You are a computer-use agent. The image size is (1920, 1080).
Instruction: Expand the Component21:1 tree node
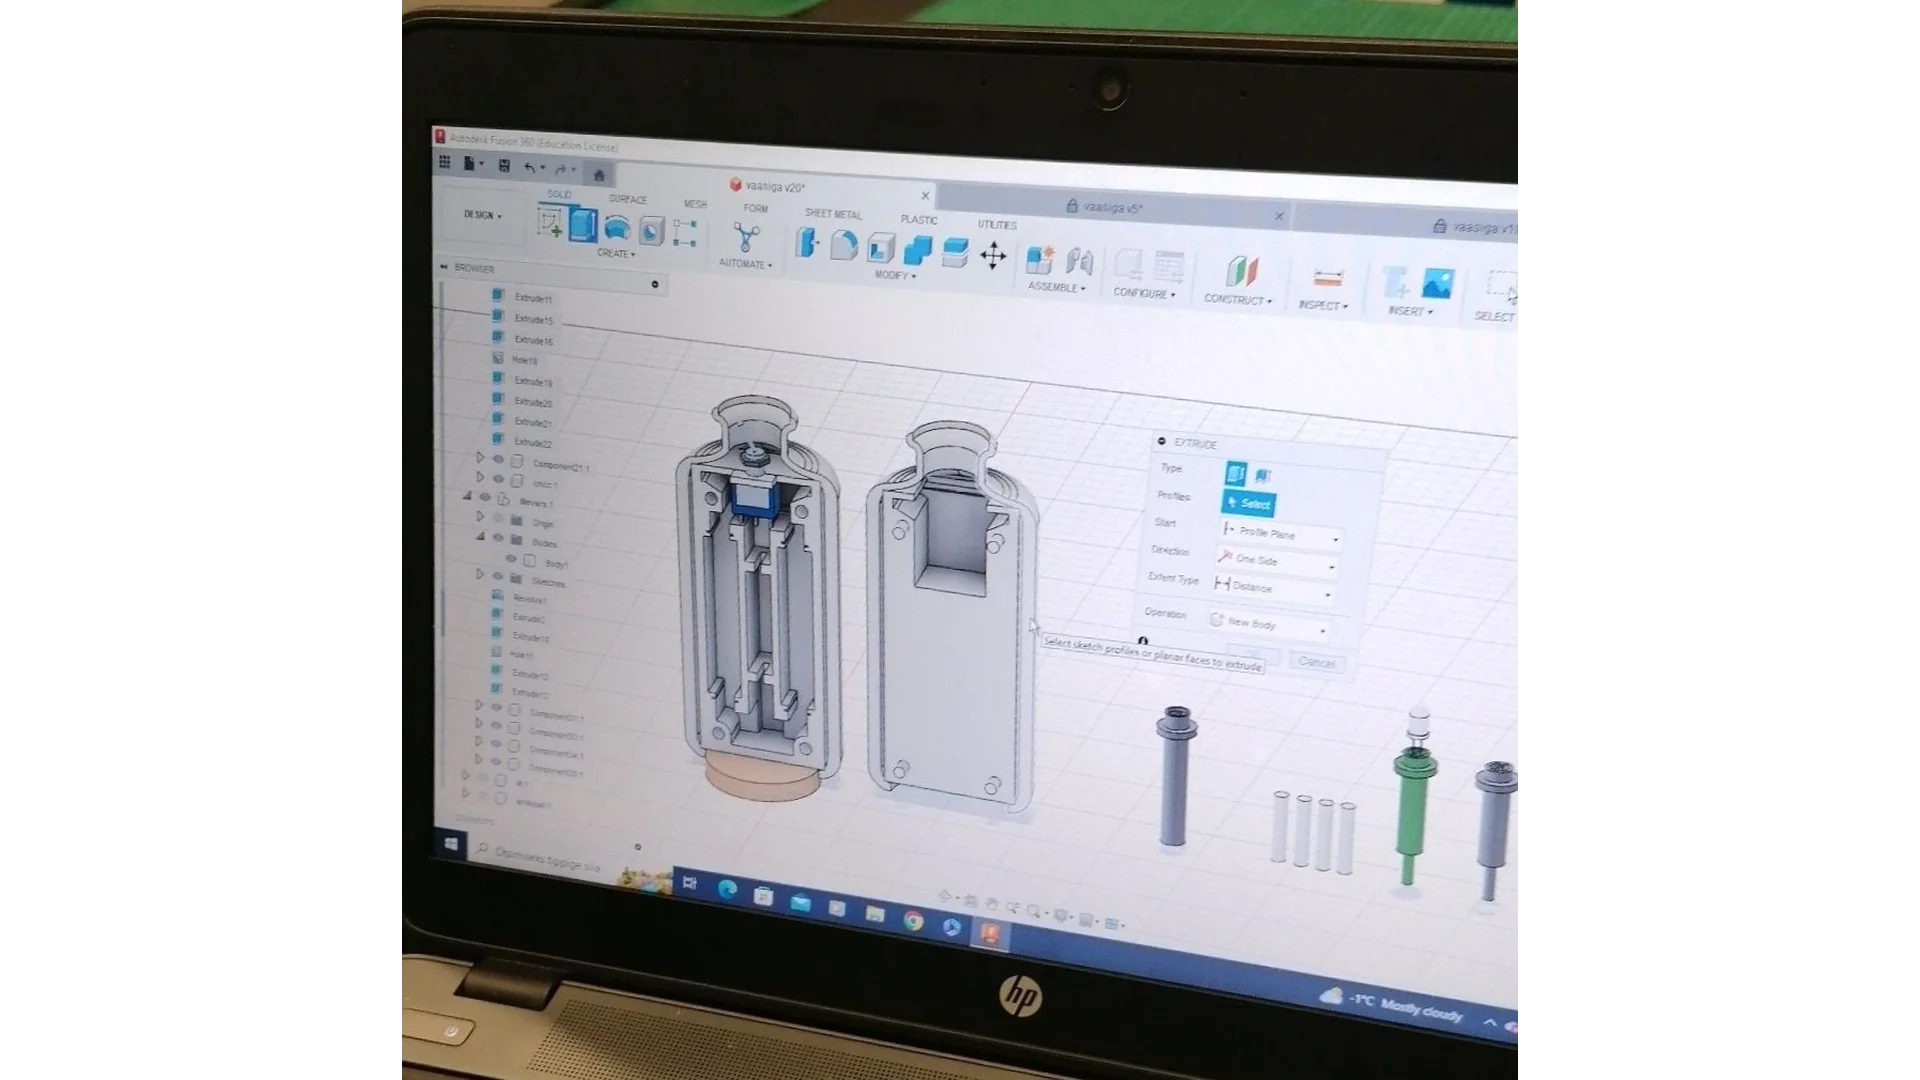(x=480, y=458)
